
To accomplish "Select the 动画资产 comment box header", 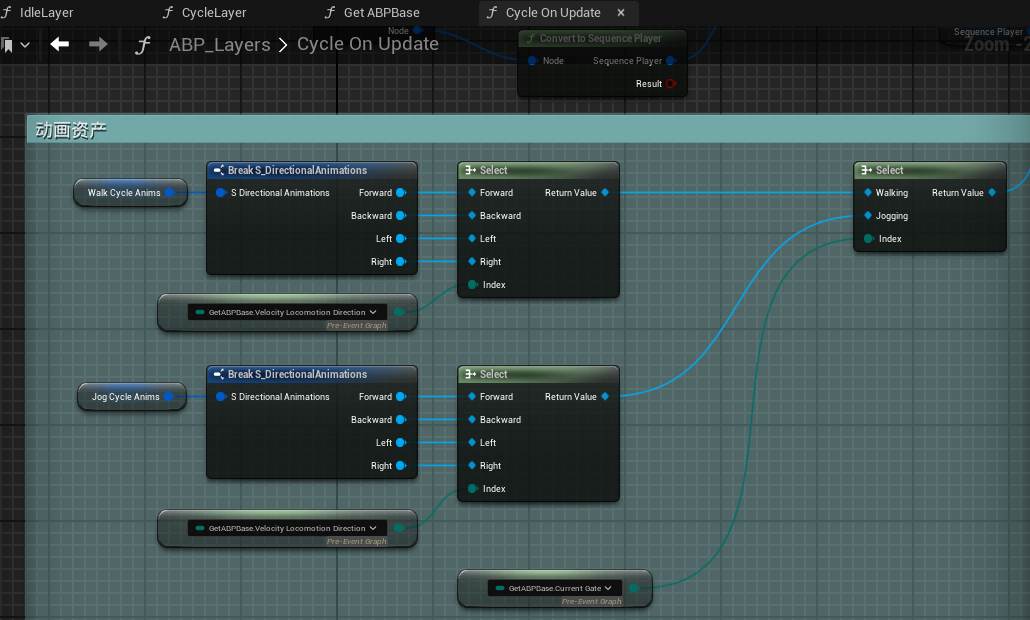I will (x=528, y=130).
